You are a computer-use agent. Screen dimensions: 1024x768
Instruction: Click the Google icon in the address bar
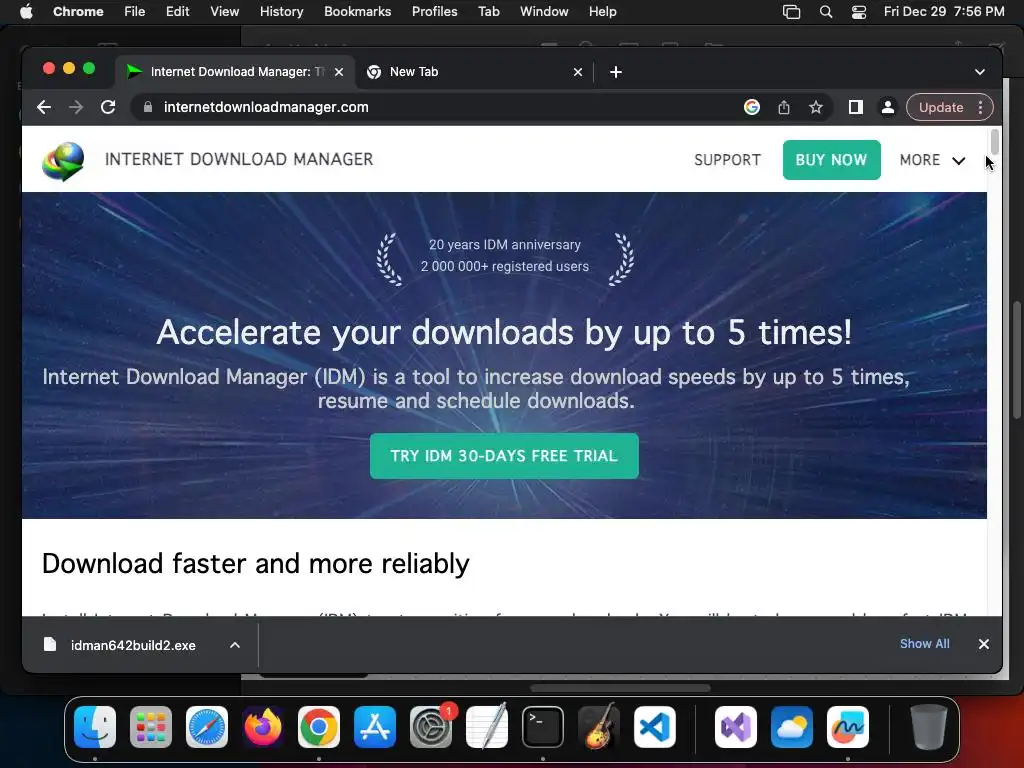pyautogui.click(x=752, y=107)
